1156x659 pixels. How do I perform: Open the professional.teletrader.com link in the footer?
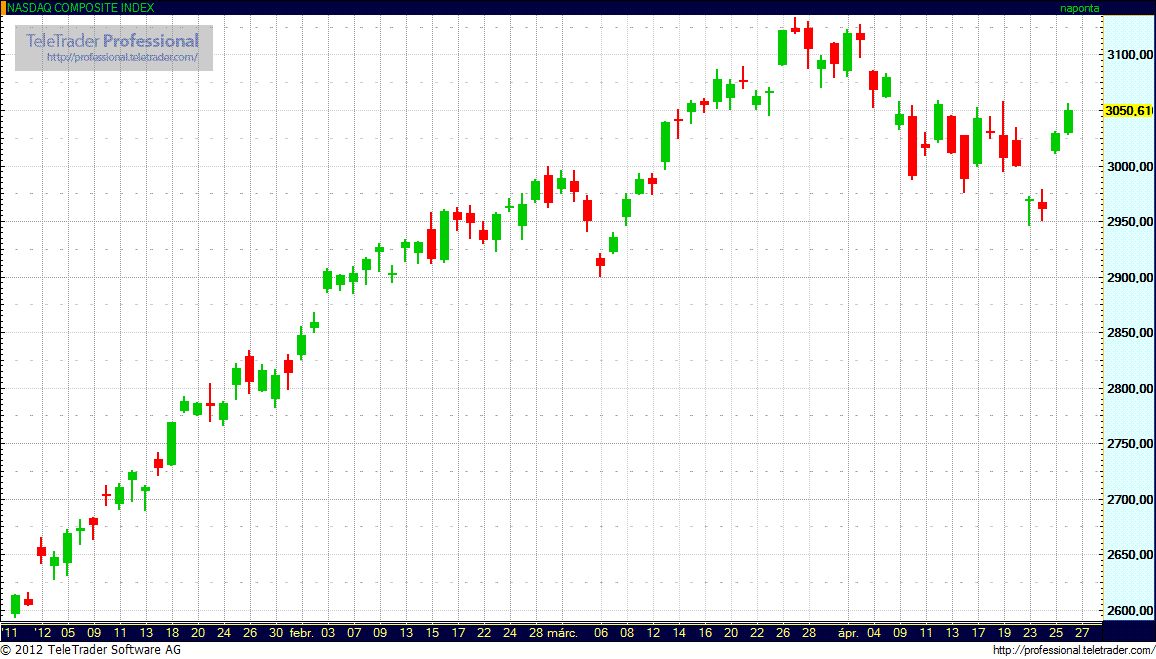[x=1073, y=650]
